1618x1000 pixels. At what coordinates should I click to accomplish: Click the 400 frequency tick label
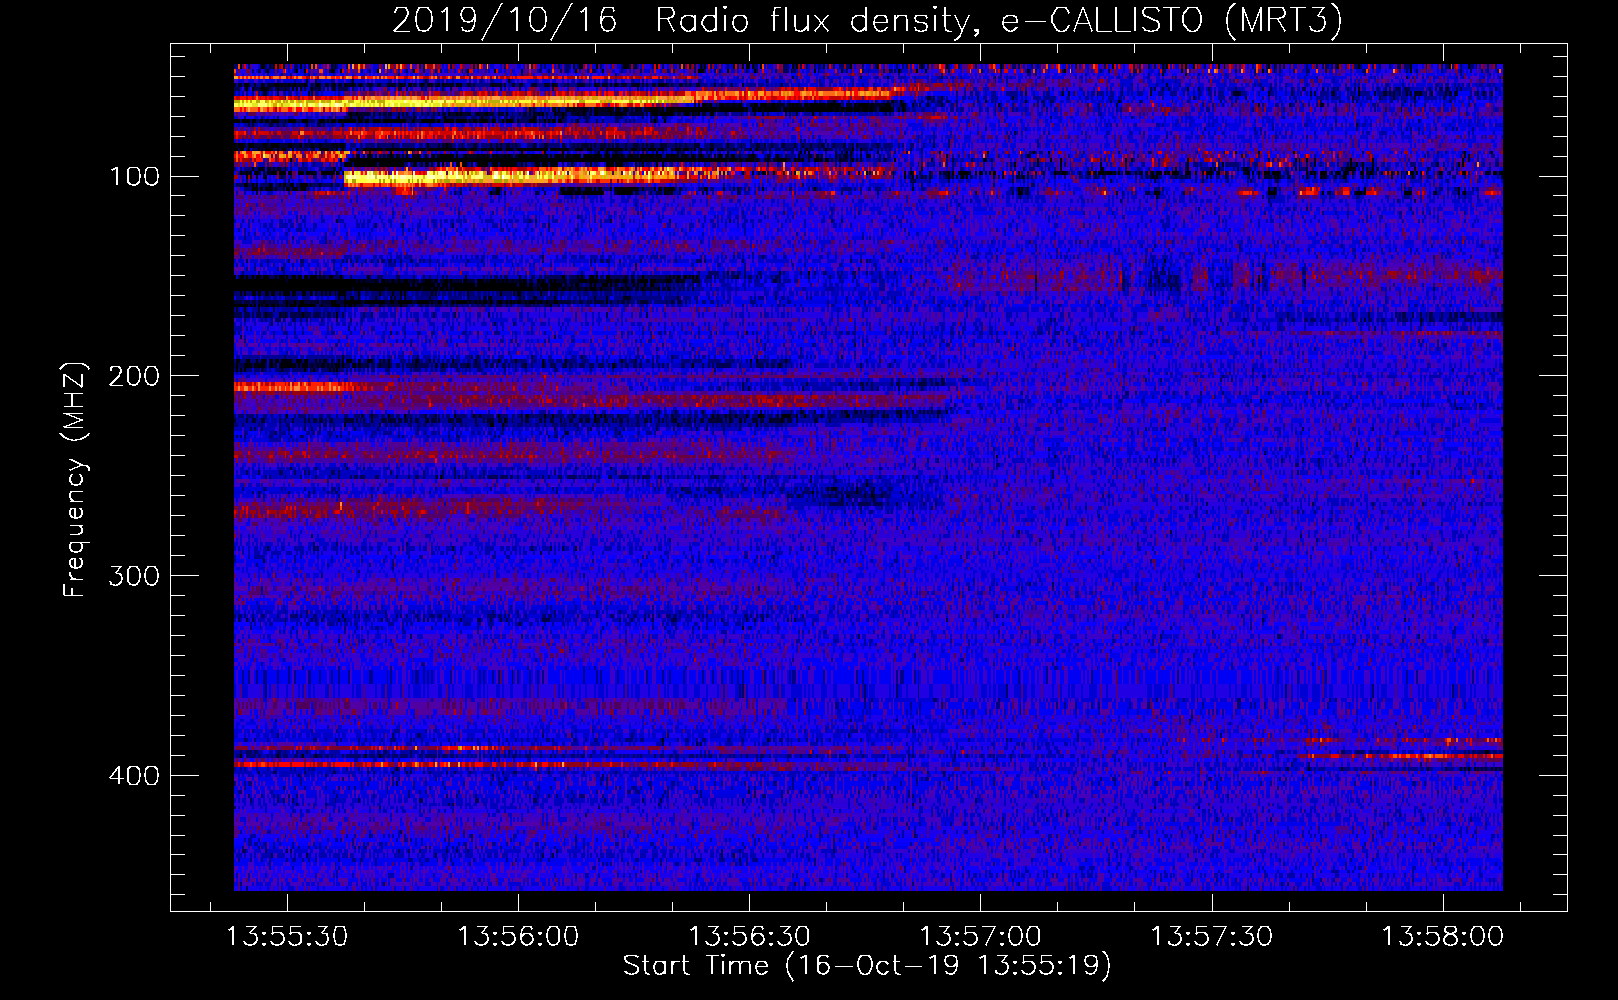(x=135, y=777)
